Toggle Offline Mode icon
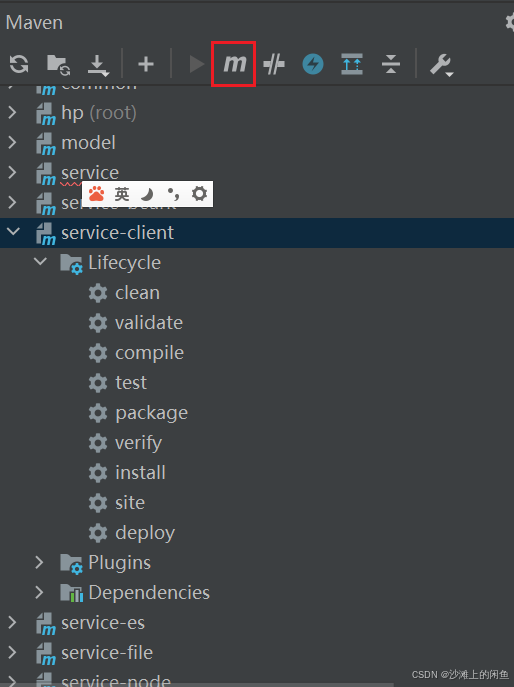 click(x=274, y=64)
